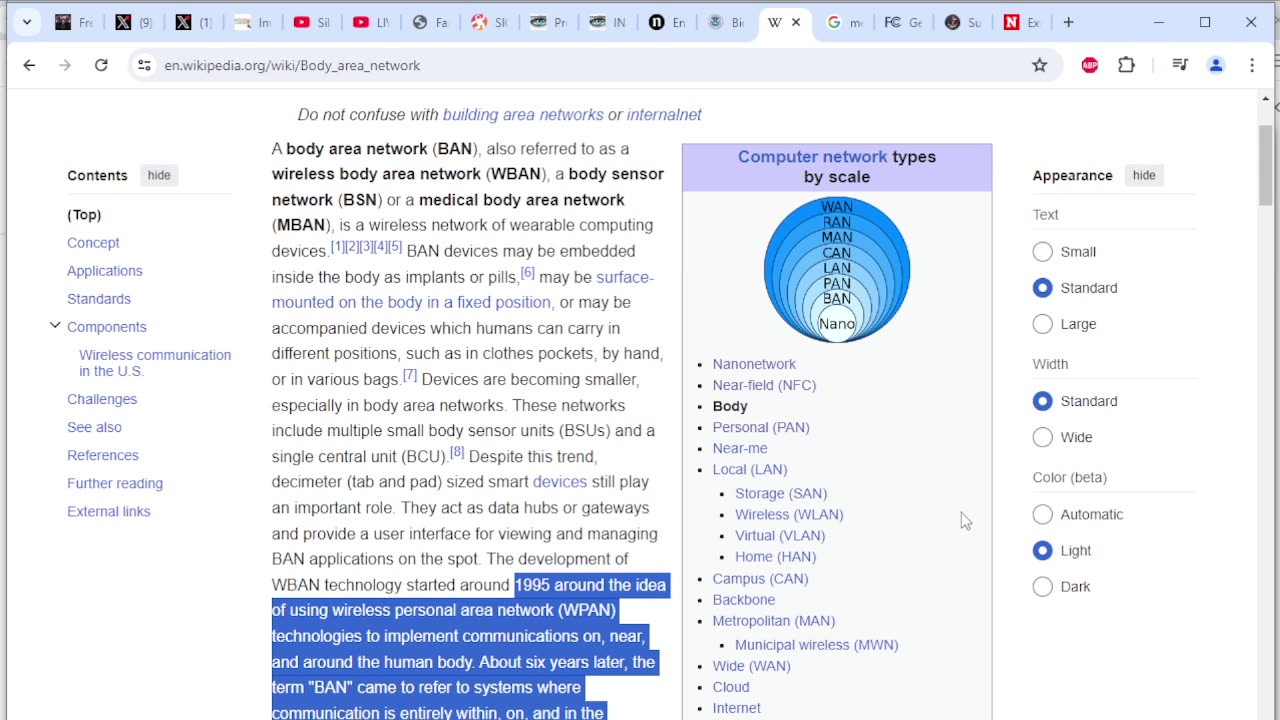
Task: Close the active Wikipedia tab
Action: click(796, 22)
